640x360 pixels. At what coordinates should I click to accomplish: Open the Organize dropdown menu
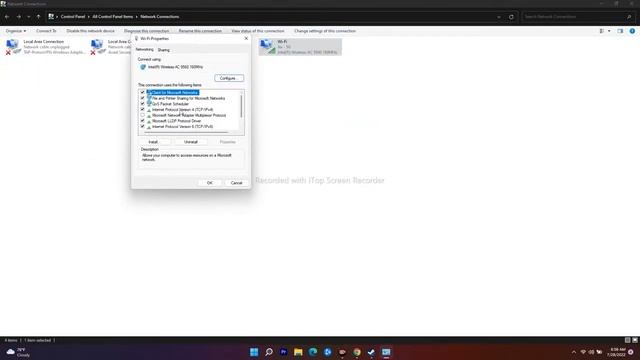click(16, 31)
